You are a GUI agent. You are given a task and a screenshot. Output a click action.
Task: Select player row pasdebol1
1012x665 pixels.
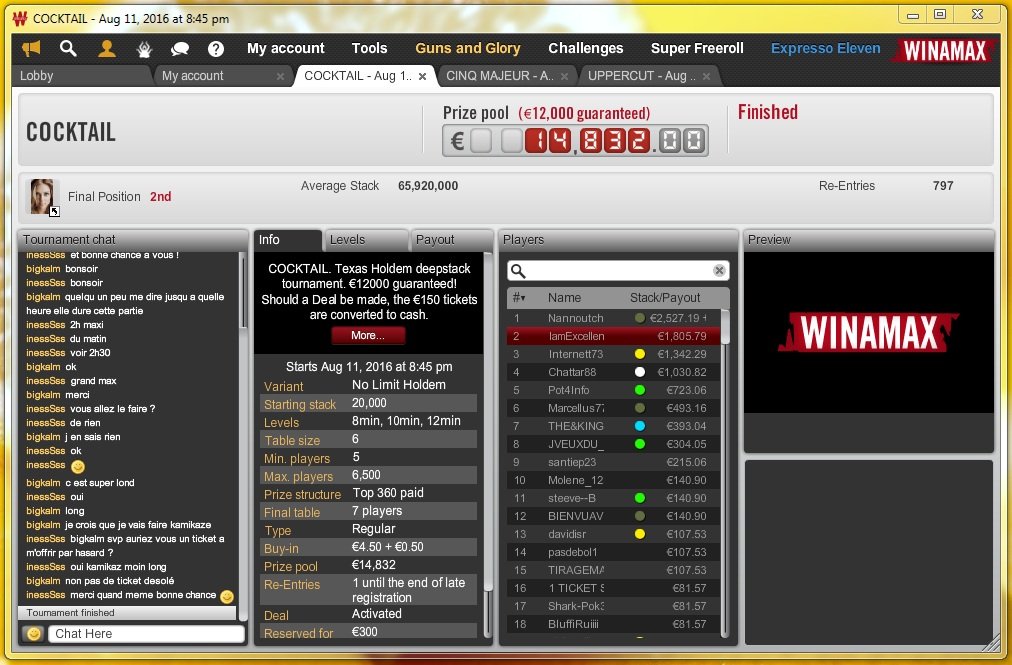[x=613, y=552]
